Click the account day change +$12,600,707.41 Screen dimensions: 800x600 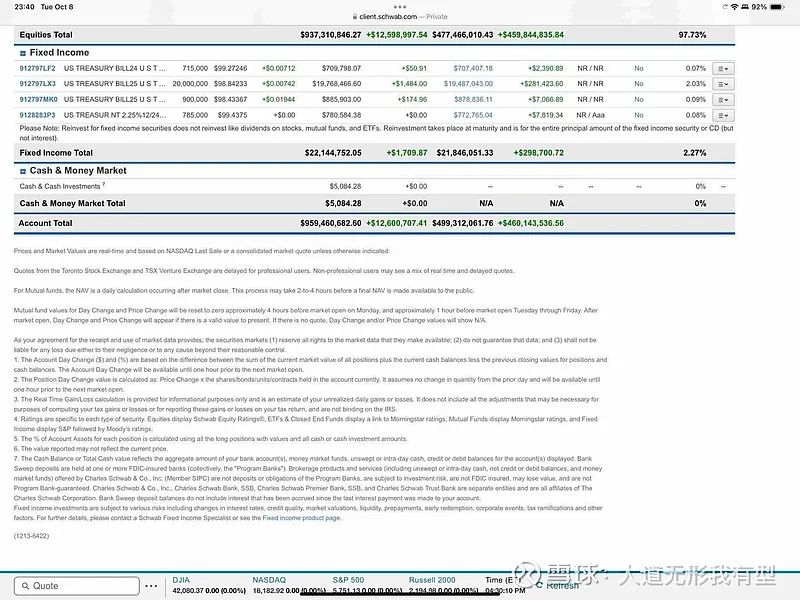pyautogui.click(x=396, y=223)
